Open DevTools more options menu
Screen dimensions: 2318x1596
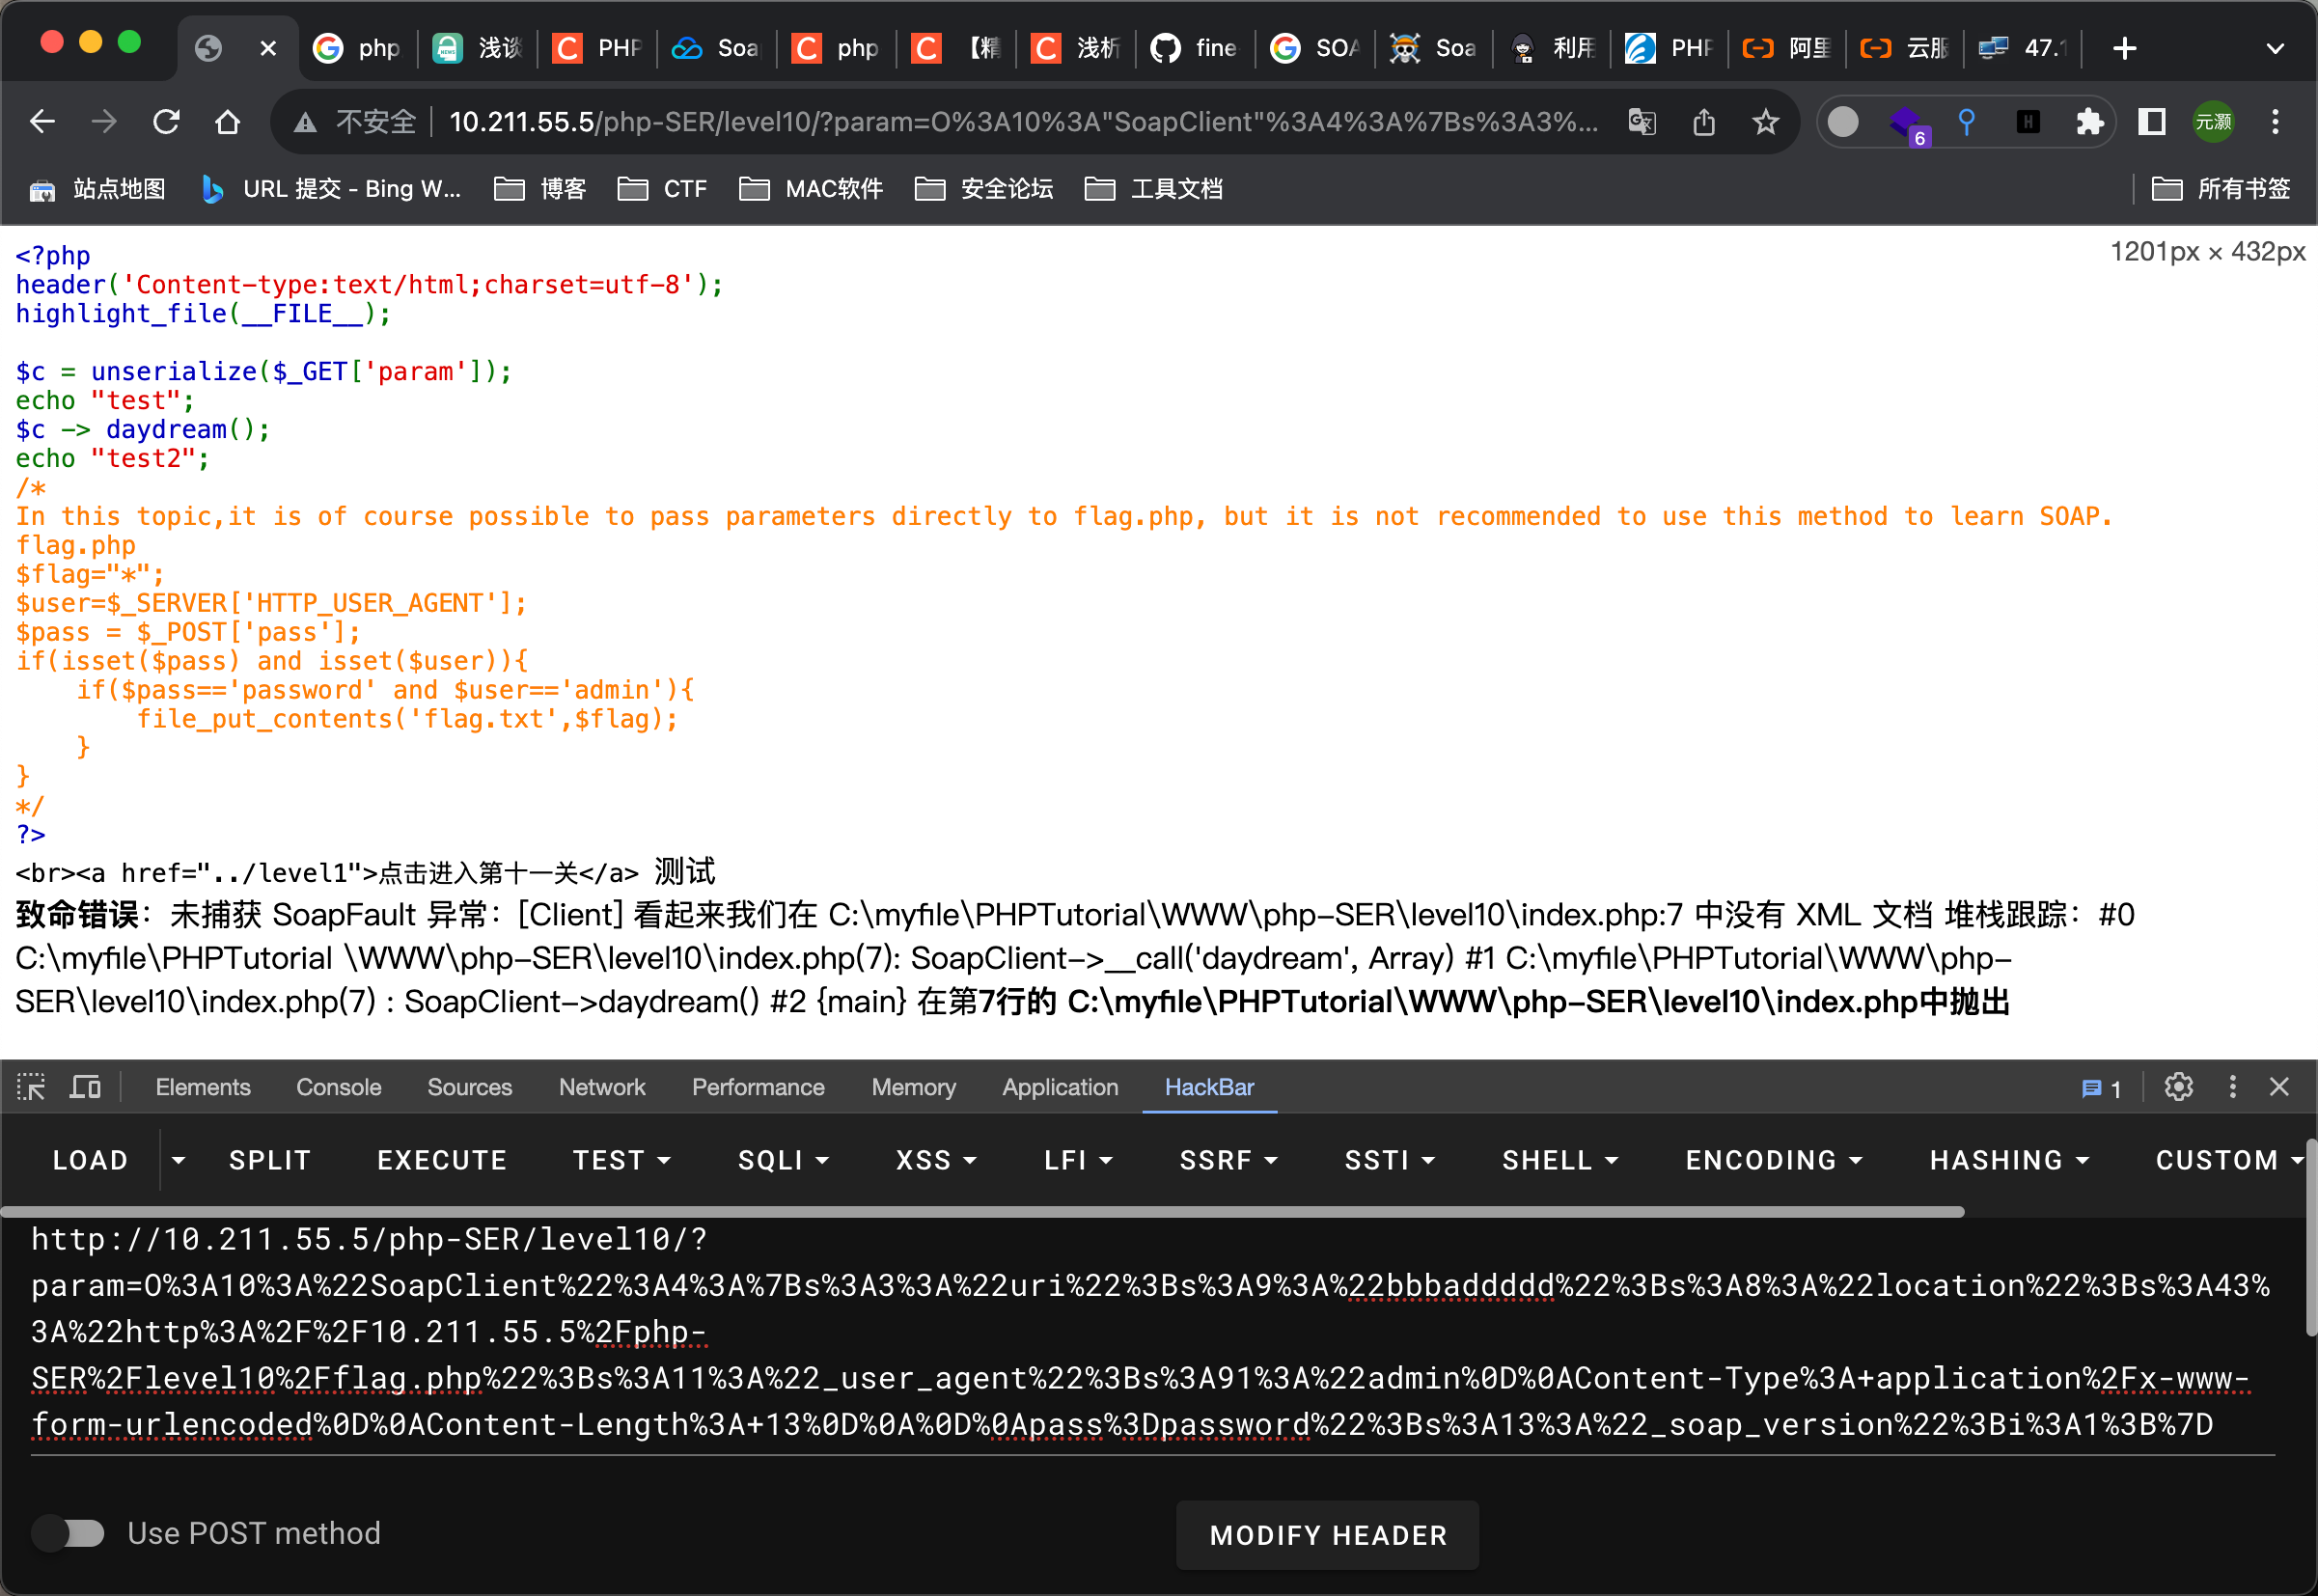click(x=2232, y=1087)
